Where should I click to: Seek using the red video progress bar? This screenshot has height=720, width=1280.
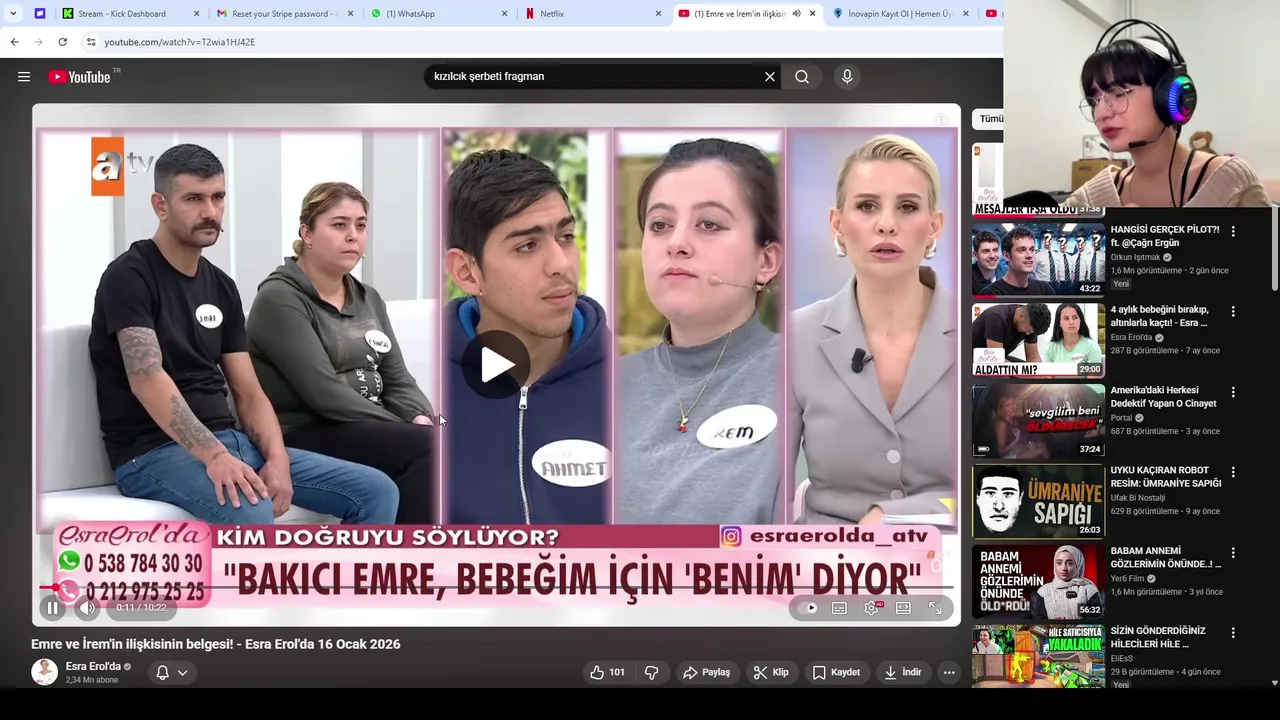pyautogui.click(x=497, y=588)
